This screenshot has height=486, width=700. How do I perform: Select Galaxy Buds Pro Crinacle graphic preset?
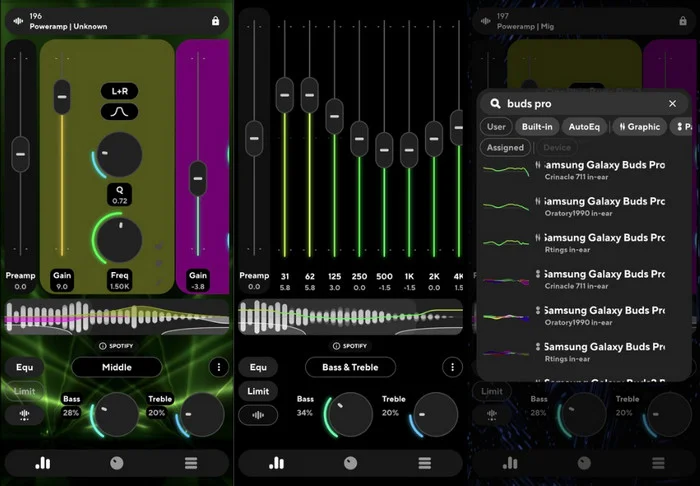(x=584, y=170)
